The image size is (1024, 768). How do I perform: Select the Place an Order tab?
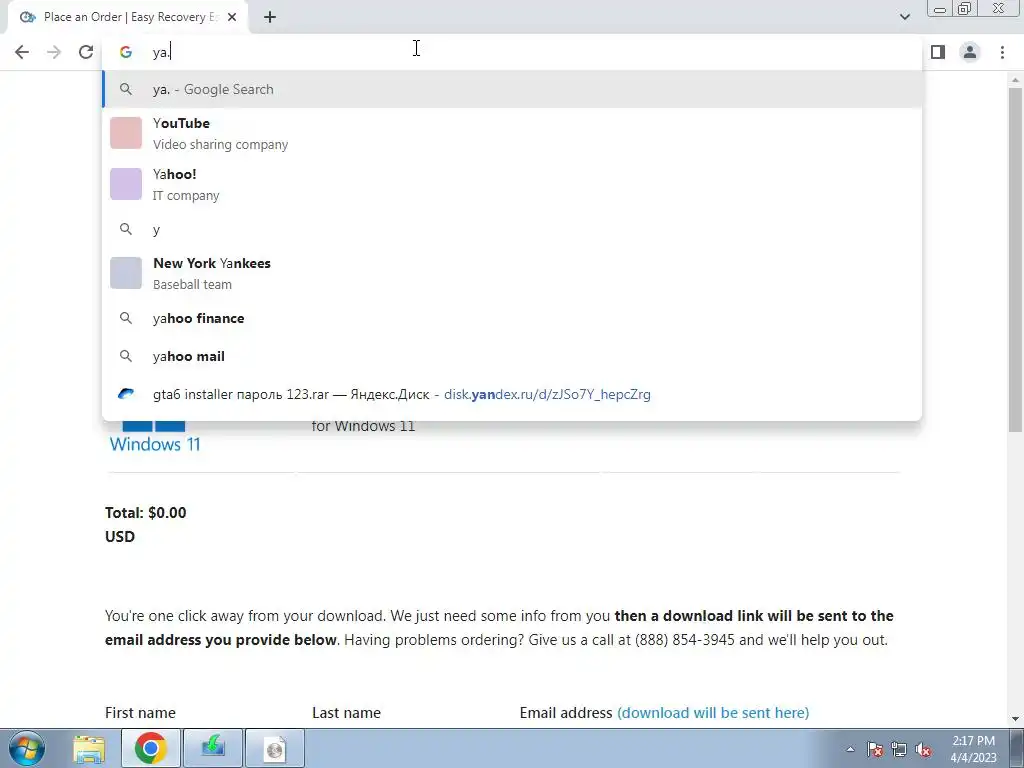[x=127, y=18]
